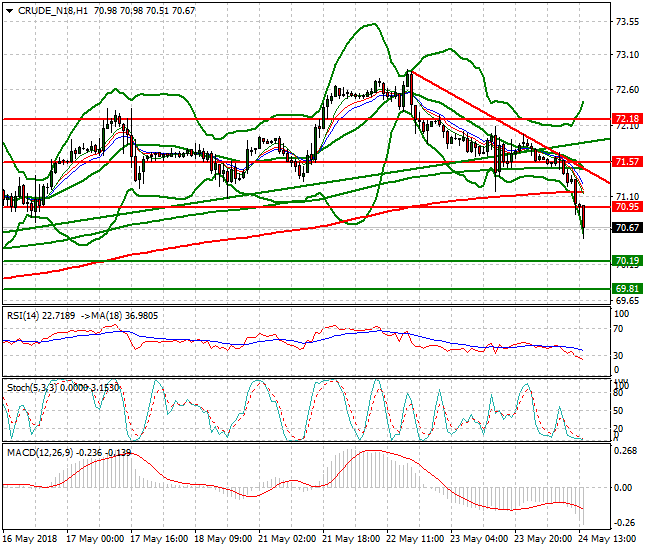The height and width of the screenshot is (550, 650).
Task: Select the 72.18 red price level label
Action: (627, 119)
